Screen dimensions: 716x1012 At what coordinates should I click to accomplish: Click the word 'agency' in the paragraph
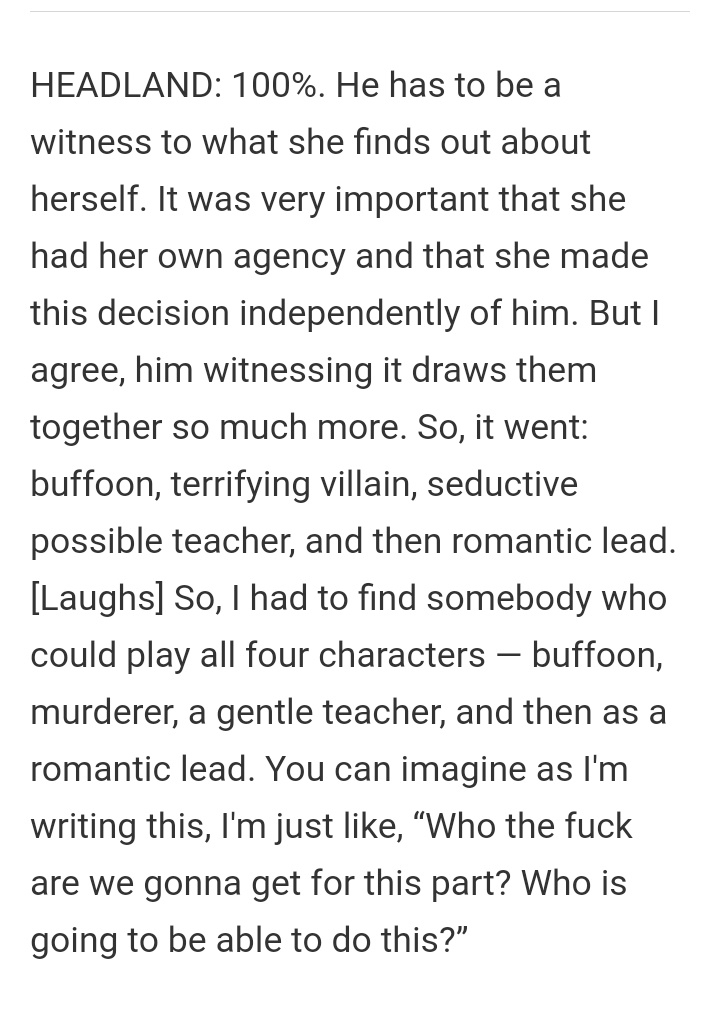(x=289, y=257)
